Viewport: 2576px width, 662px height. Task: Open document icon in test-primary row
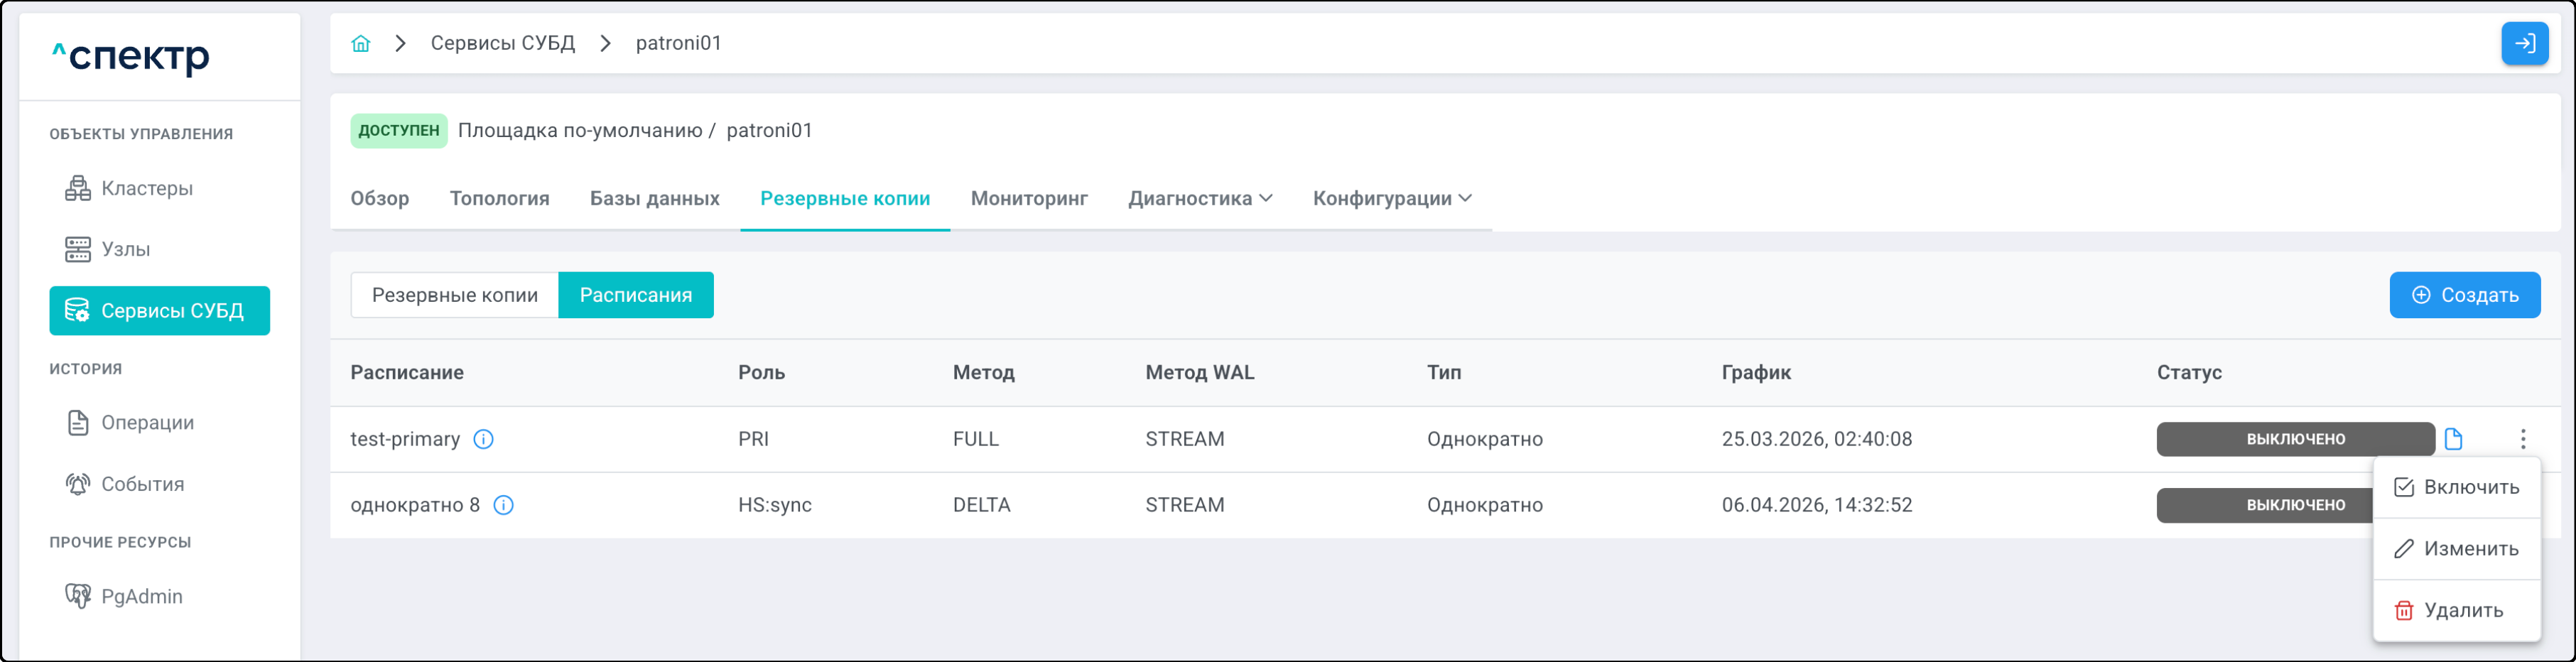[x=2453, y=439]
